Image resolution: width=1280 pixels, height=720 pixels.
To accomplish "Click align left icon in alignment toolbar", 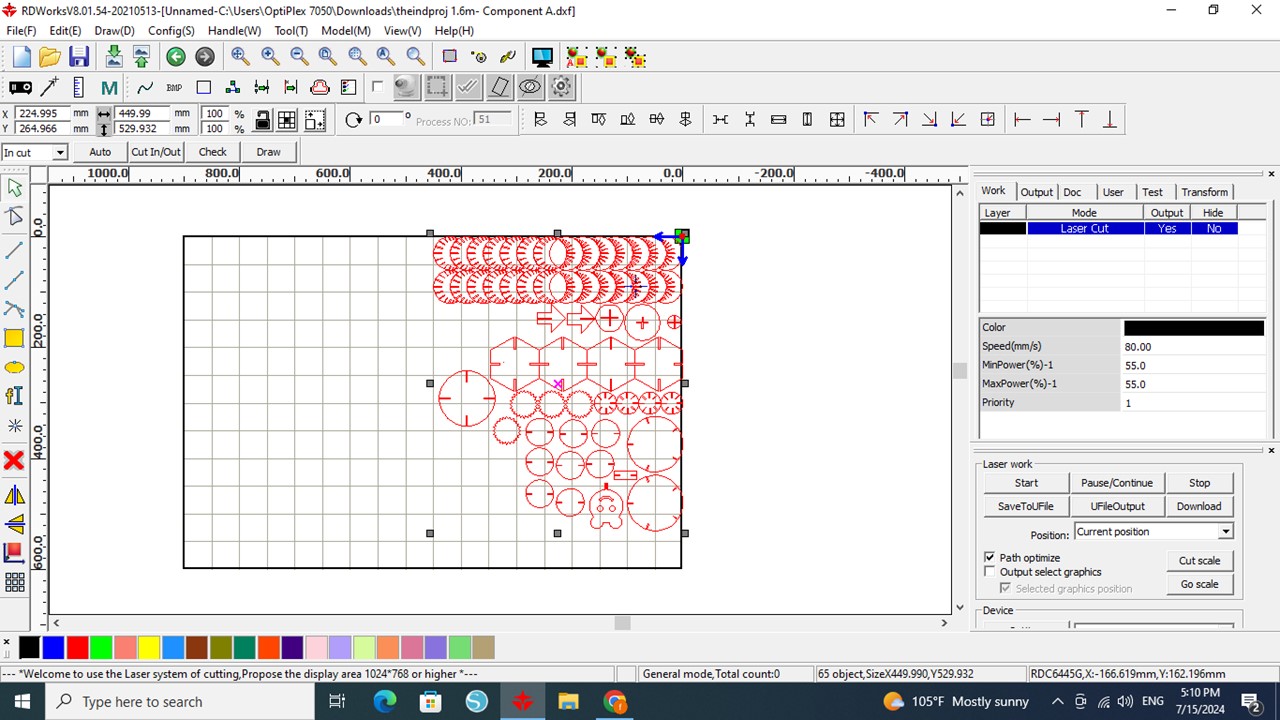I will [x=540, y=120].
